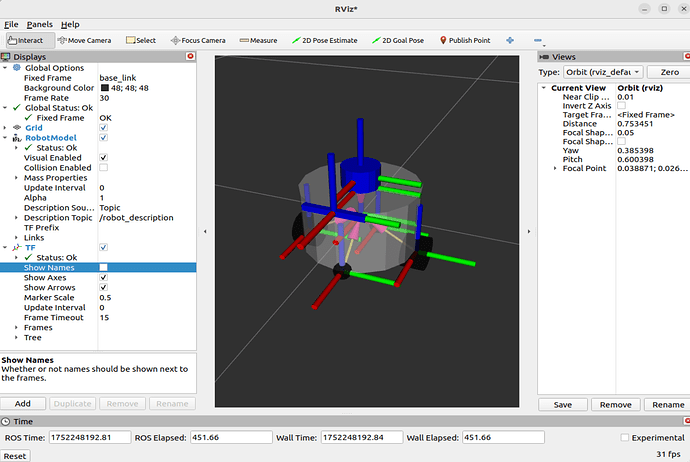Screen dimensions: 690x462
Task: Enable the Show Names checkbox
Action: tap(103, 268)
